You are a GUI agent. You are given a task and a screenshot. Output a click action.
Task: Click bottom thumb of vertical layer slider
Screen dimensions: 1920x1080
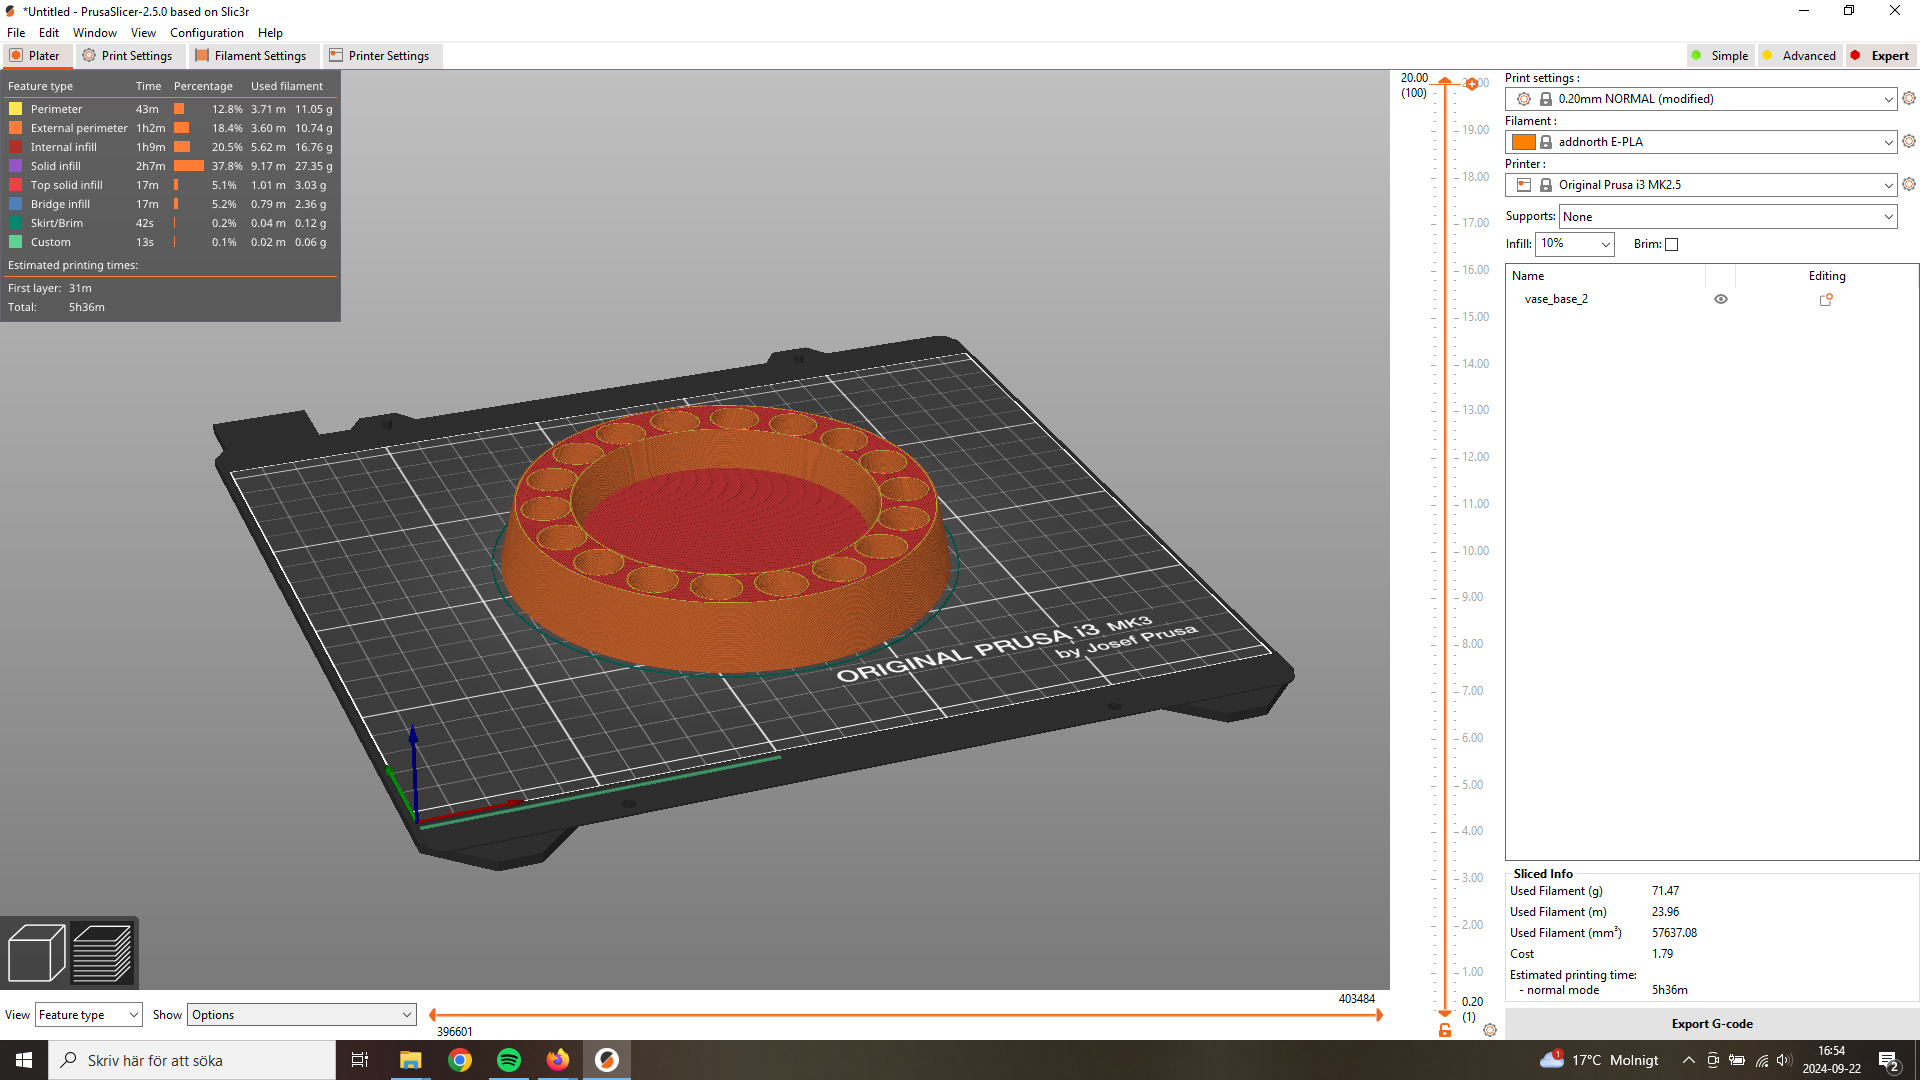click(x=1445, y=1013)
